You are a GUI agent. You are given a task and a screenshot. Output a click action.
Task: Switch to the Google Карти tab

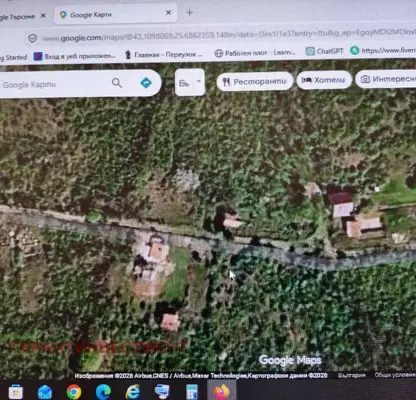click(x=114, y=14)
